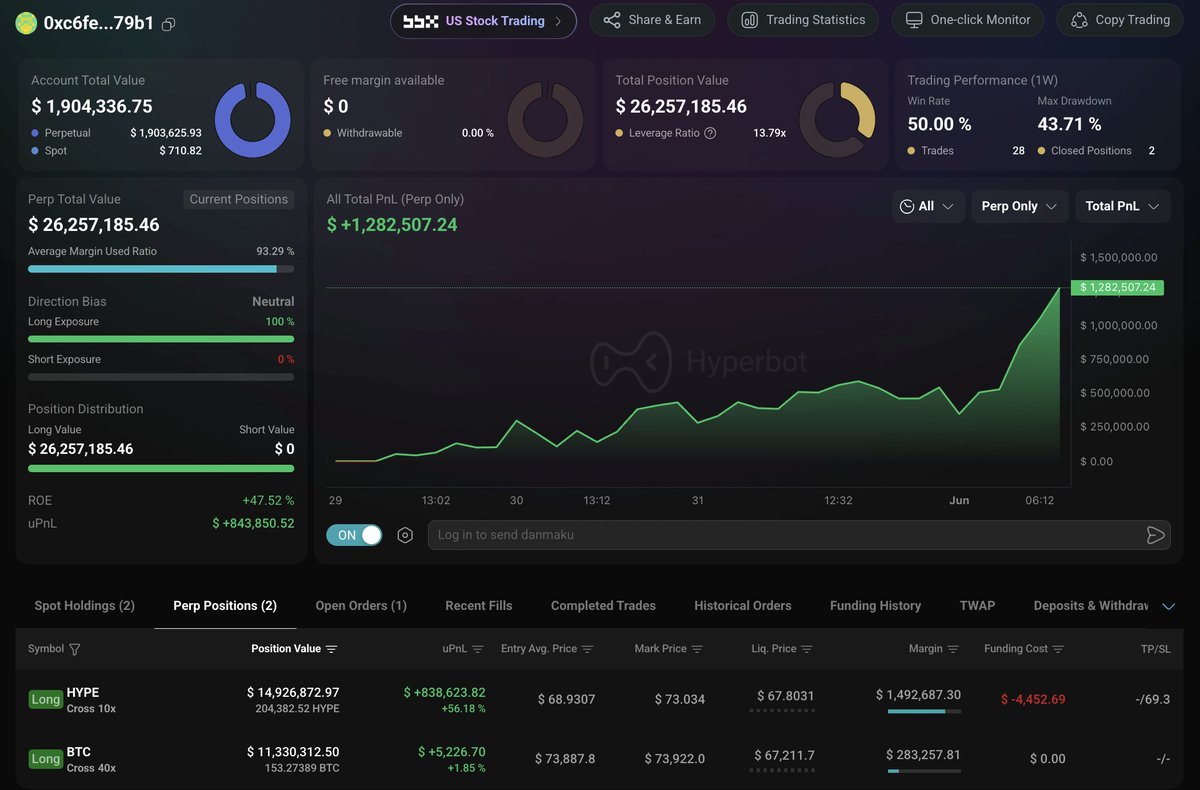Open danmaku settings hexagon icon

tap(405, 535)
